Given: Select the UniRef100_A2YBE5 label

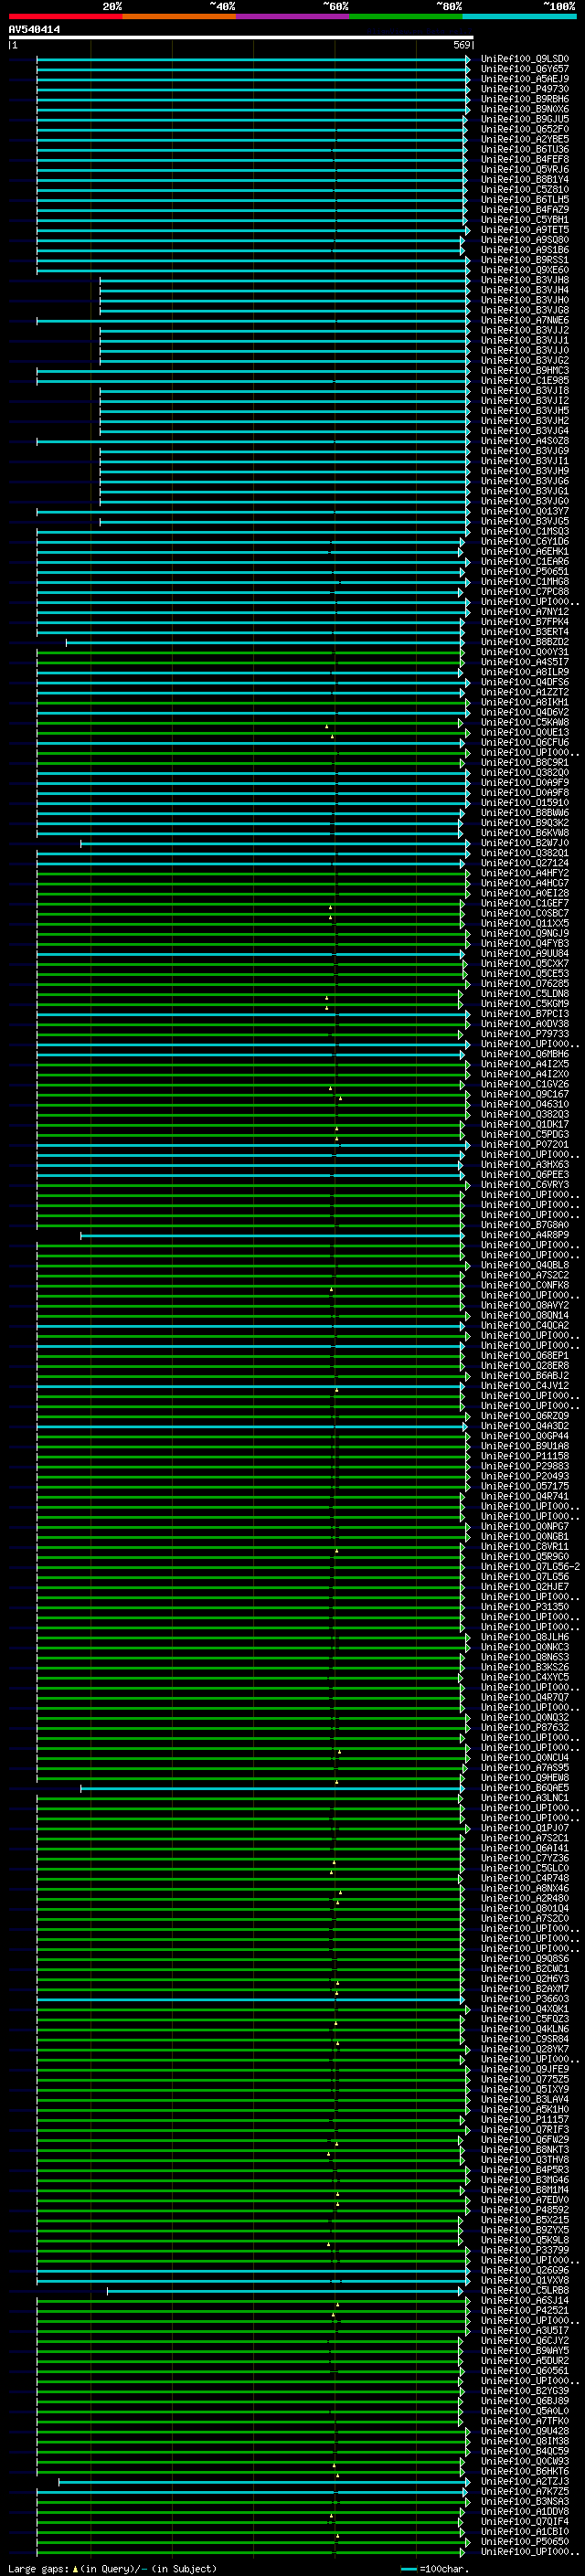Looking at the screenshot, I should [524, 139].
